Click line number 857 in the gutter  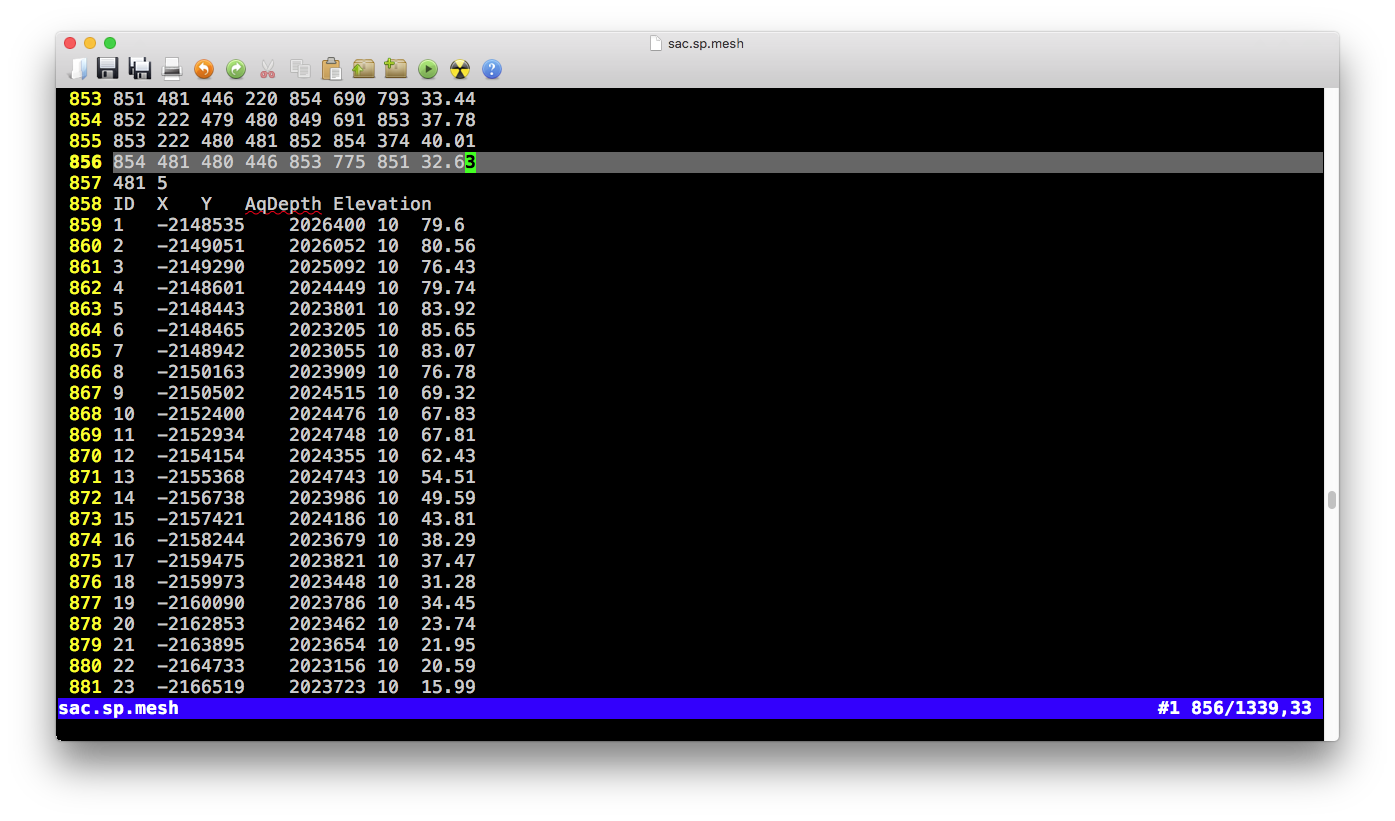click(x=85, y=183)
